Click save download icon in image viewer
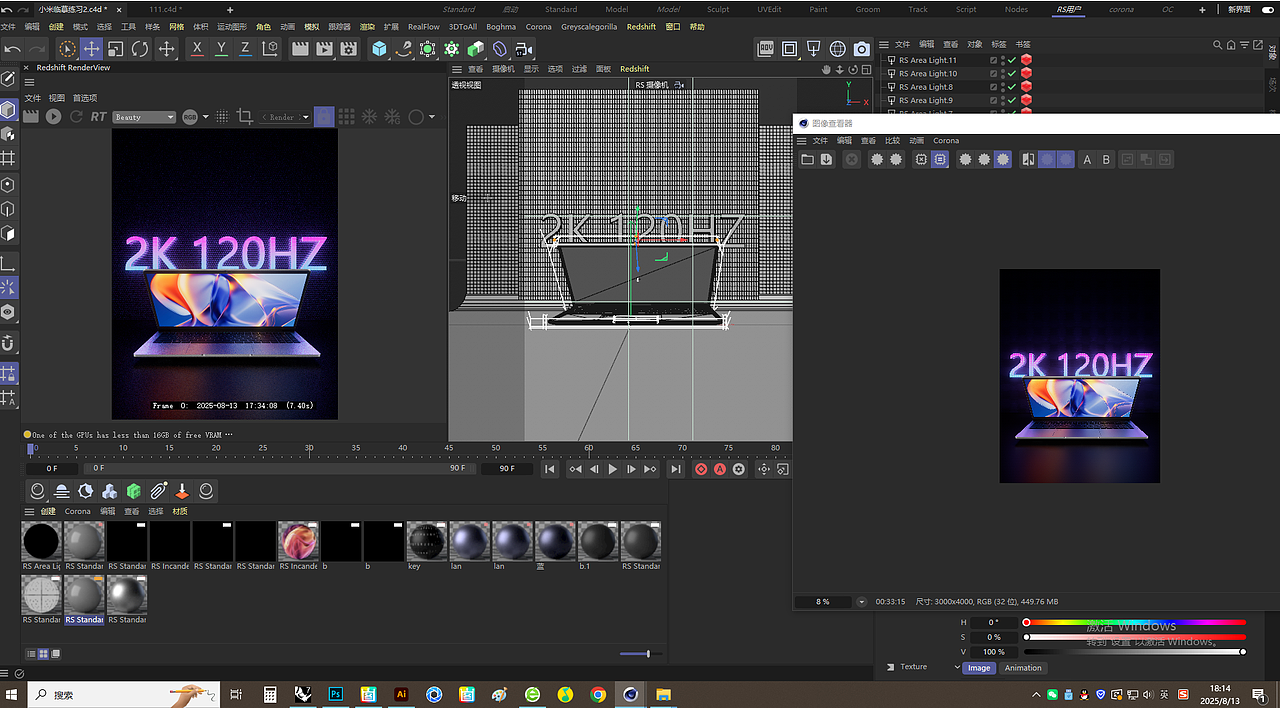The width and height of the screenshot is (1280, 708). [x=826, y=159]
